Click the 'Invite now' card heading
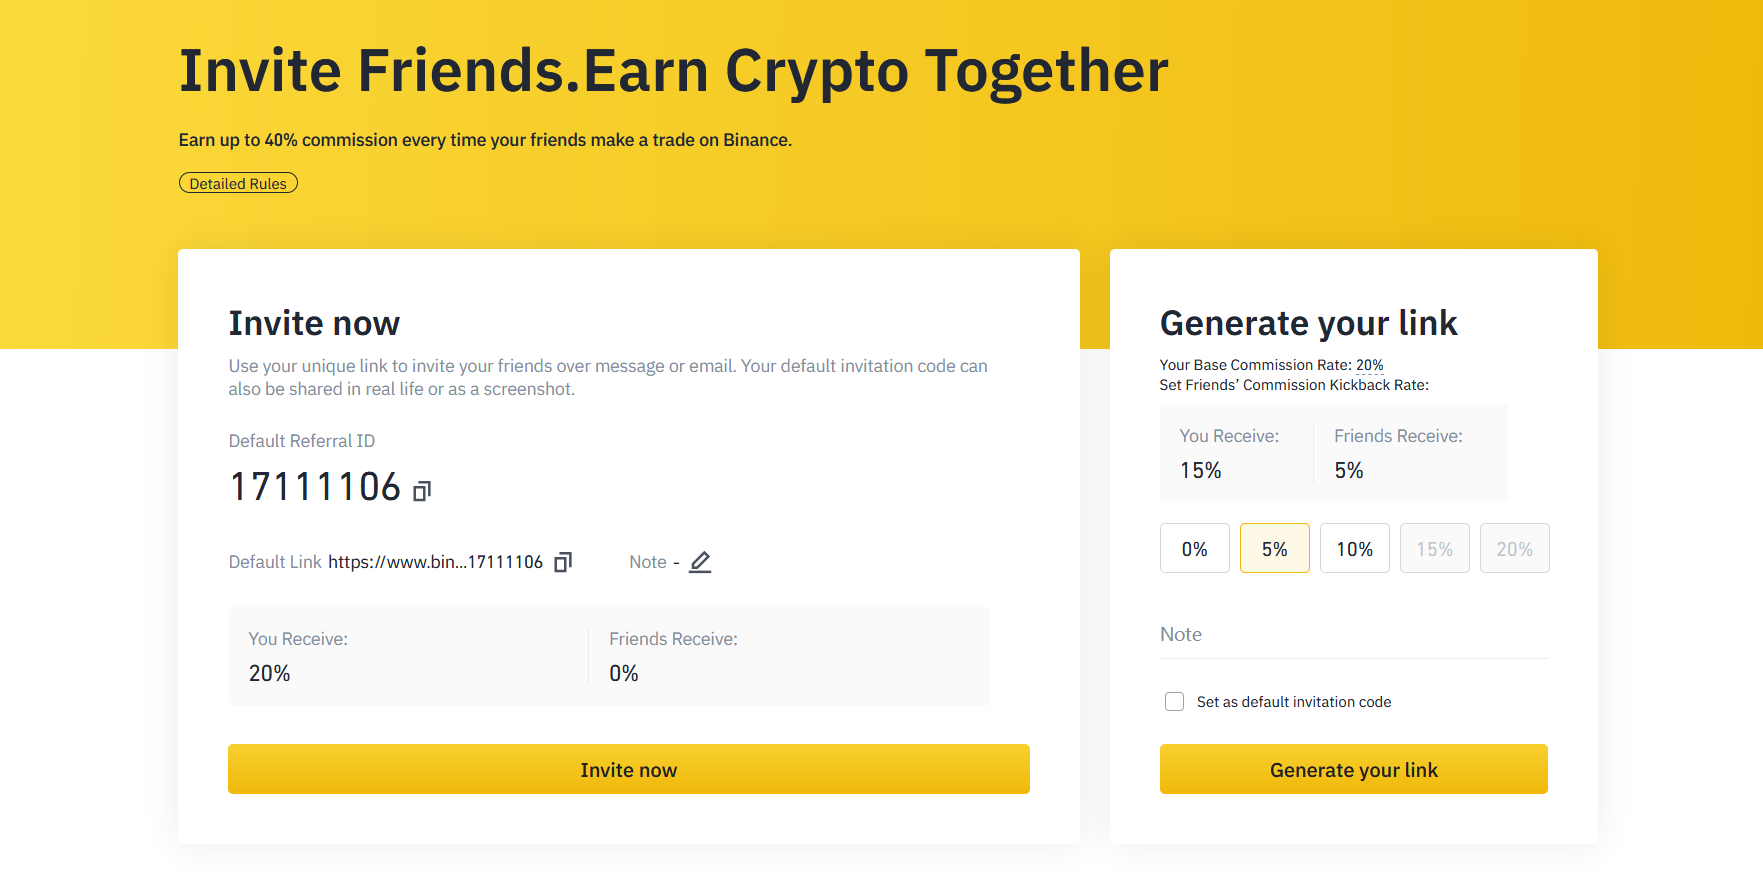 314,323
